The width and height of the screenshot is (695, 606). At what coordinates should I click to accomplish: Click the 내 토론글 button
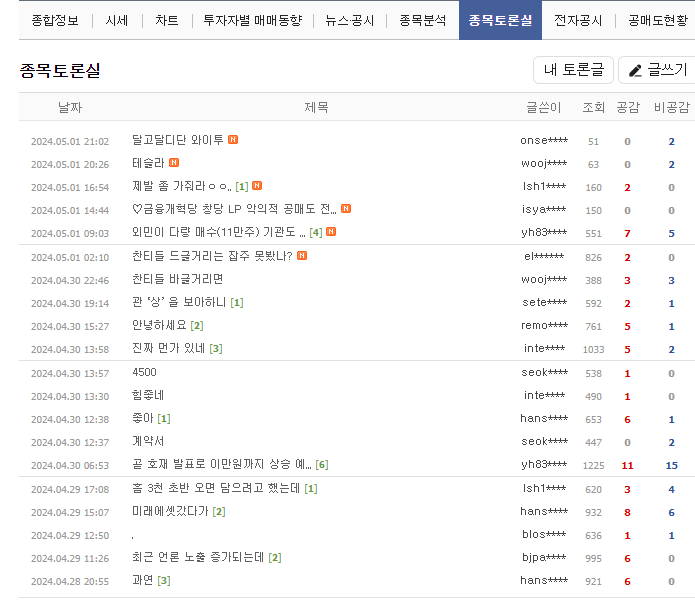(x=574, y=70)
